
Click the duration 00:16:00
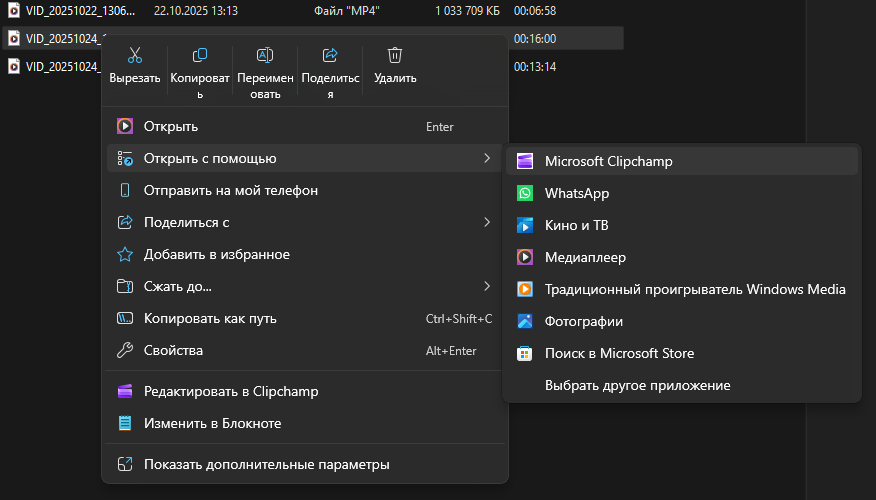[535, 39]
